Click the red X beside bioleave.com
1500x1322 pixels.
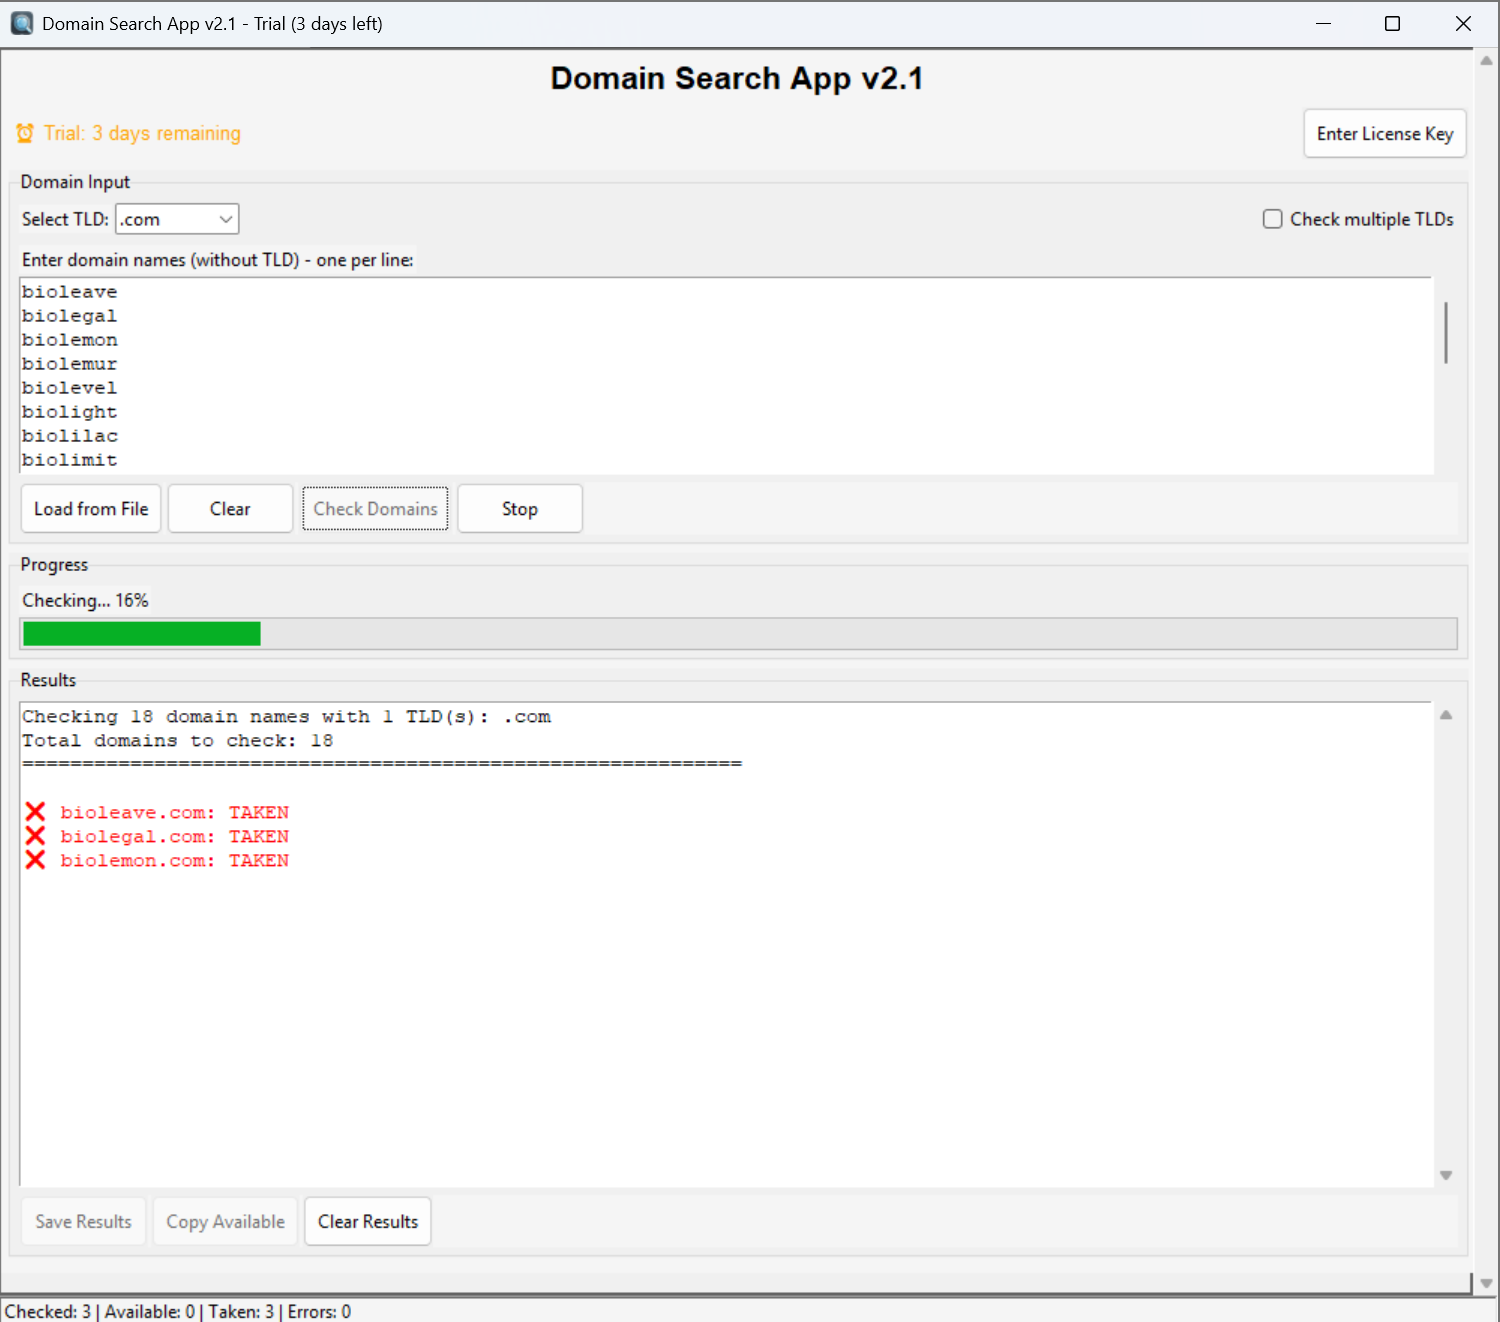36,812
